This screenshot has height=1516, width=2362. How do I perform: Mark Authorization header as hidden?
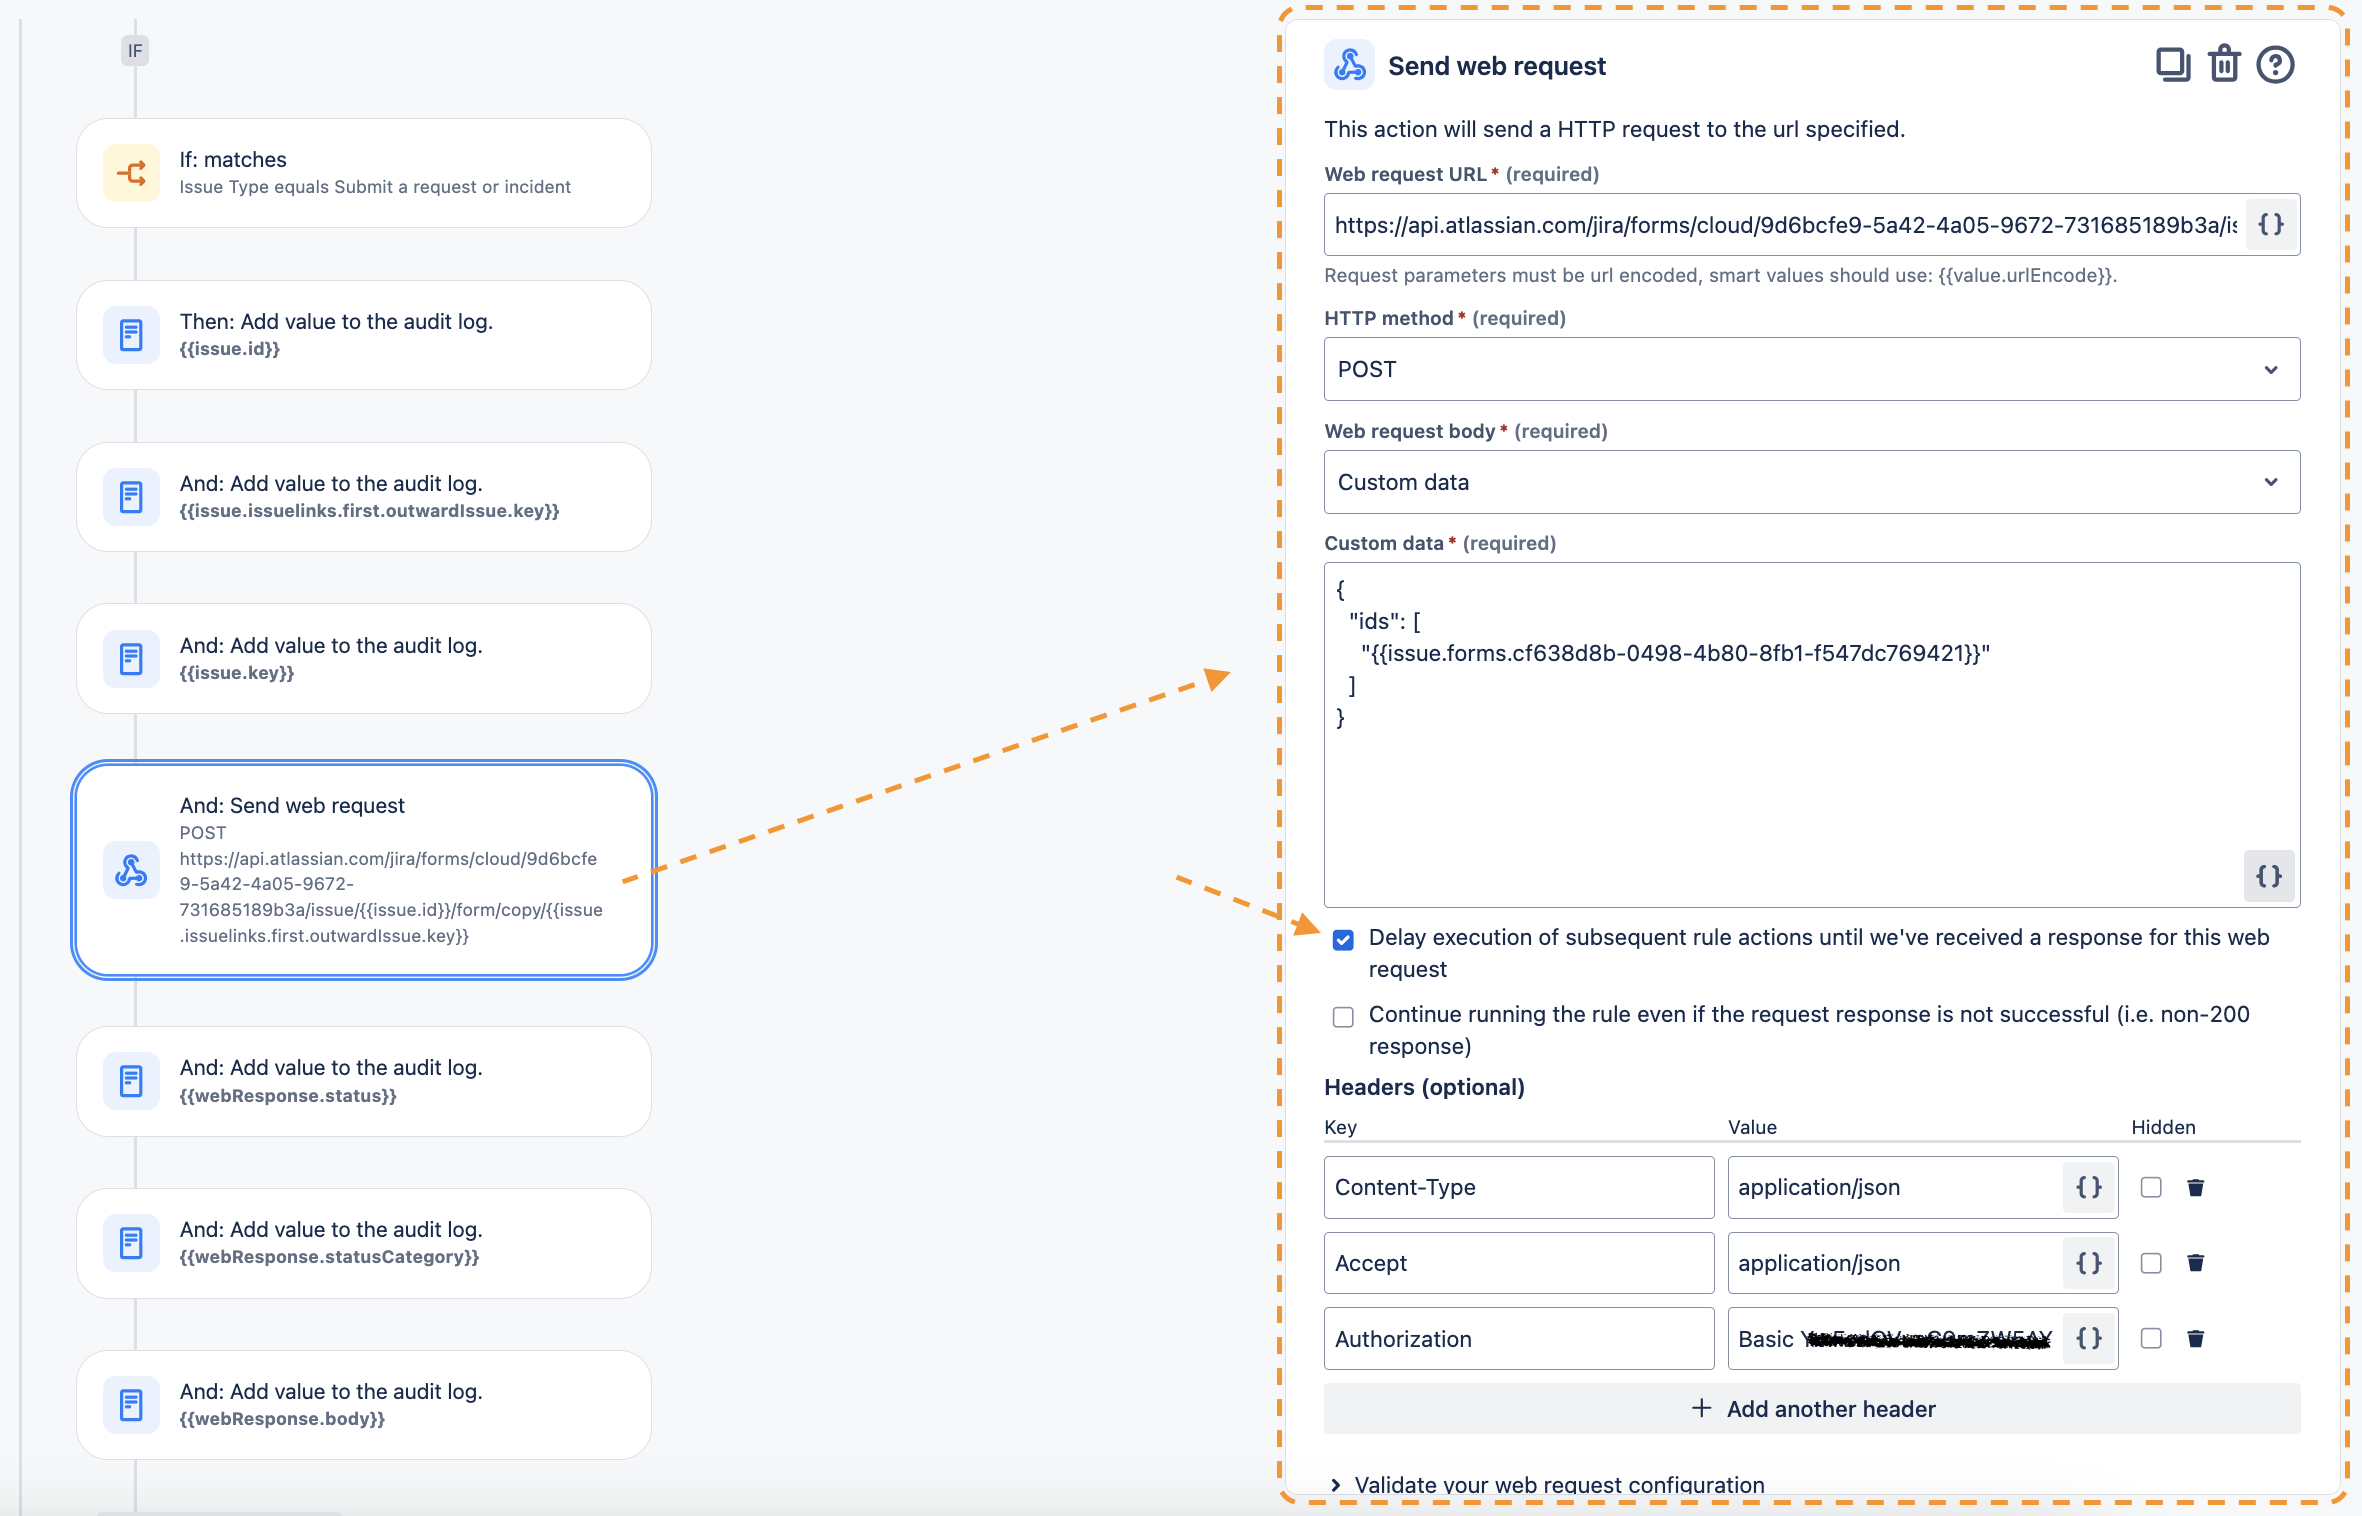2151,1339
